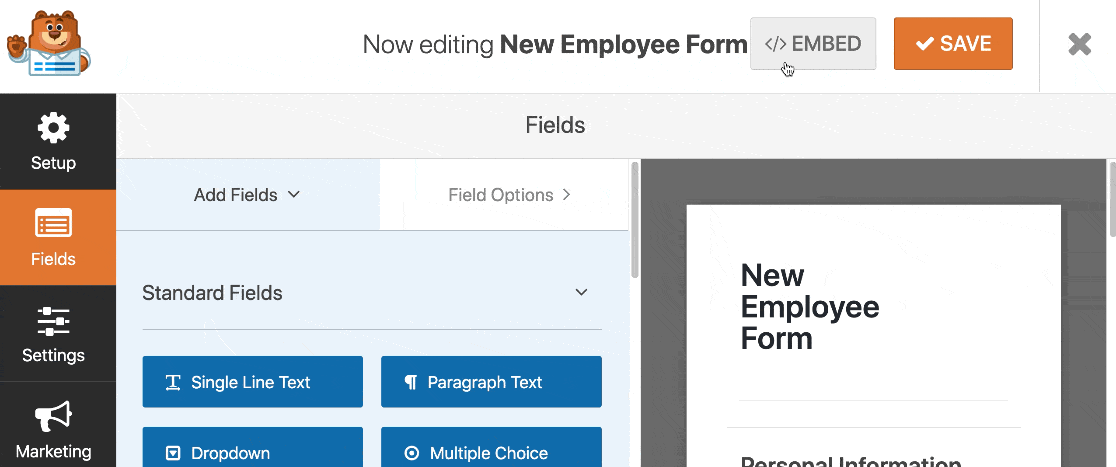Open Marketing via the megaphone icon

(x=53, y=416)
